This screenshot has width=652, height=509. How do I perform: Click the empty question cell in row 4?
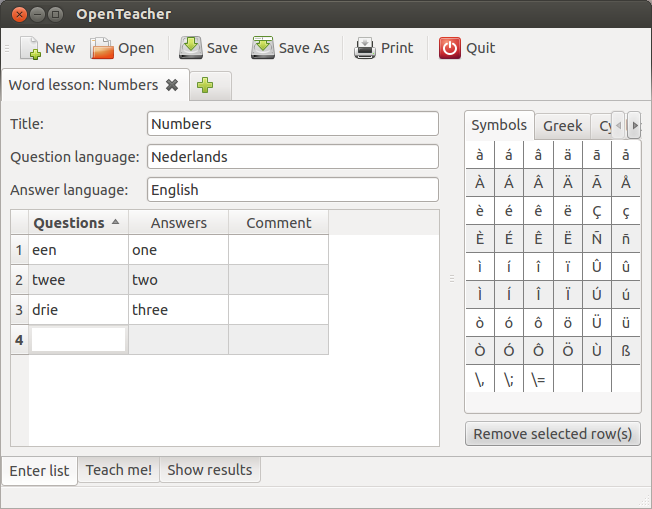click(78, 340)
